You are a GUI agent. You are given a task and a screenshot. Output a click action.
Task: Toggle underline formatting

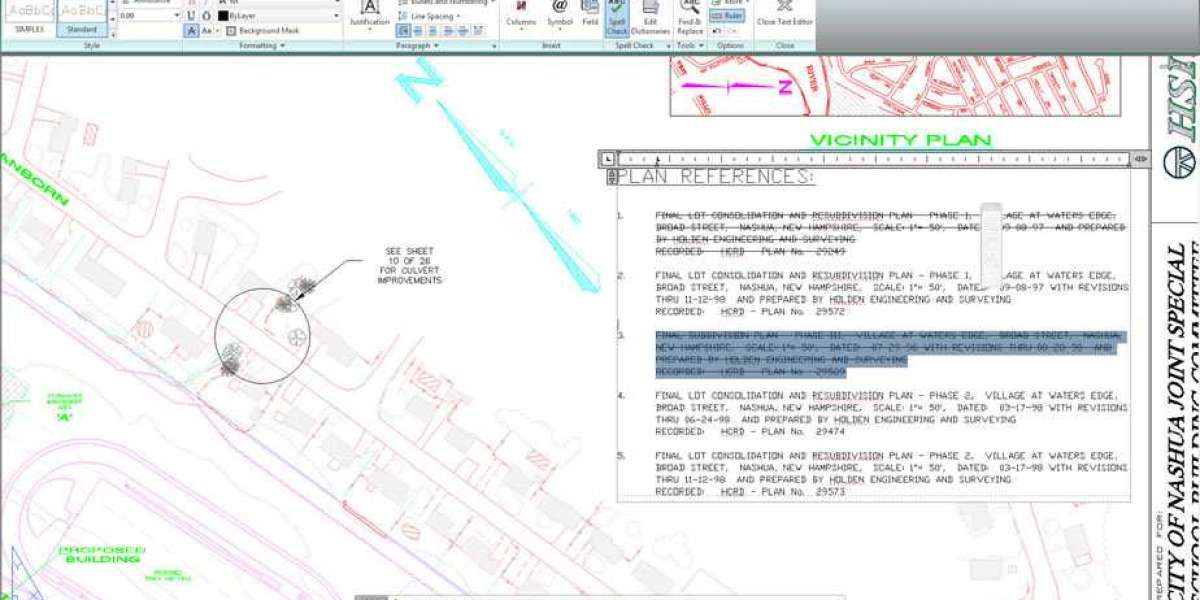point(191,16)
